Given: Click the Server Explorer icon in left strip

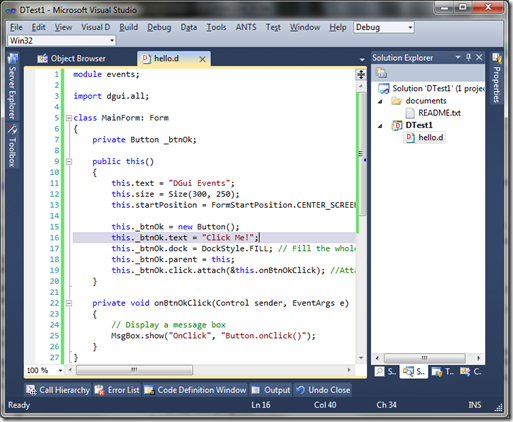Looking at the screenshot, I should (x=12, y=59).
